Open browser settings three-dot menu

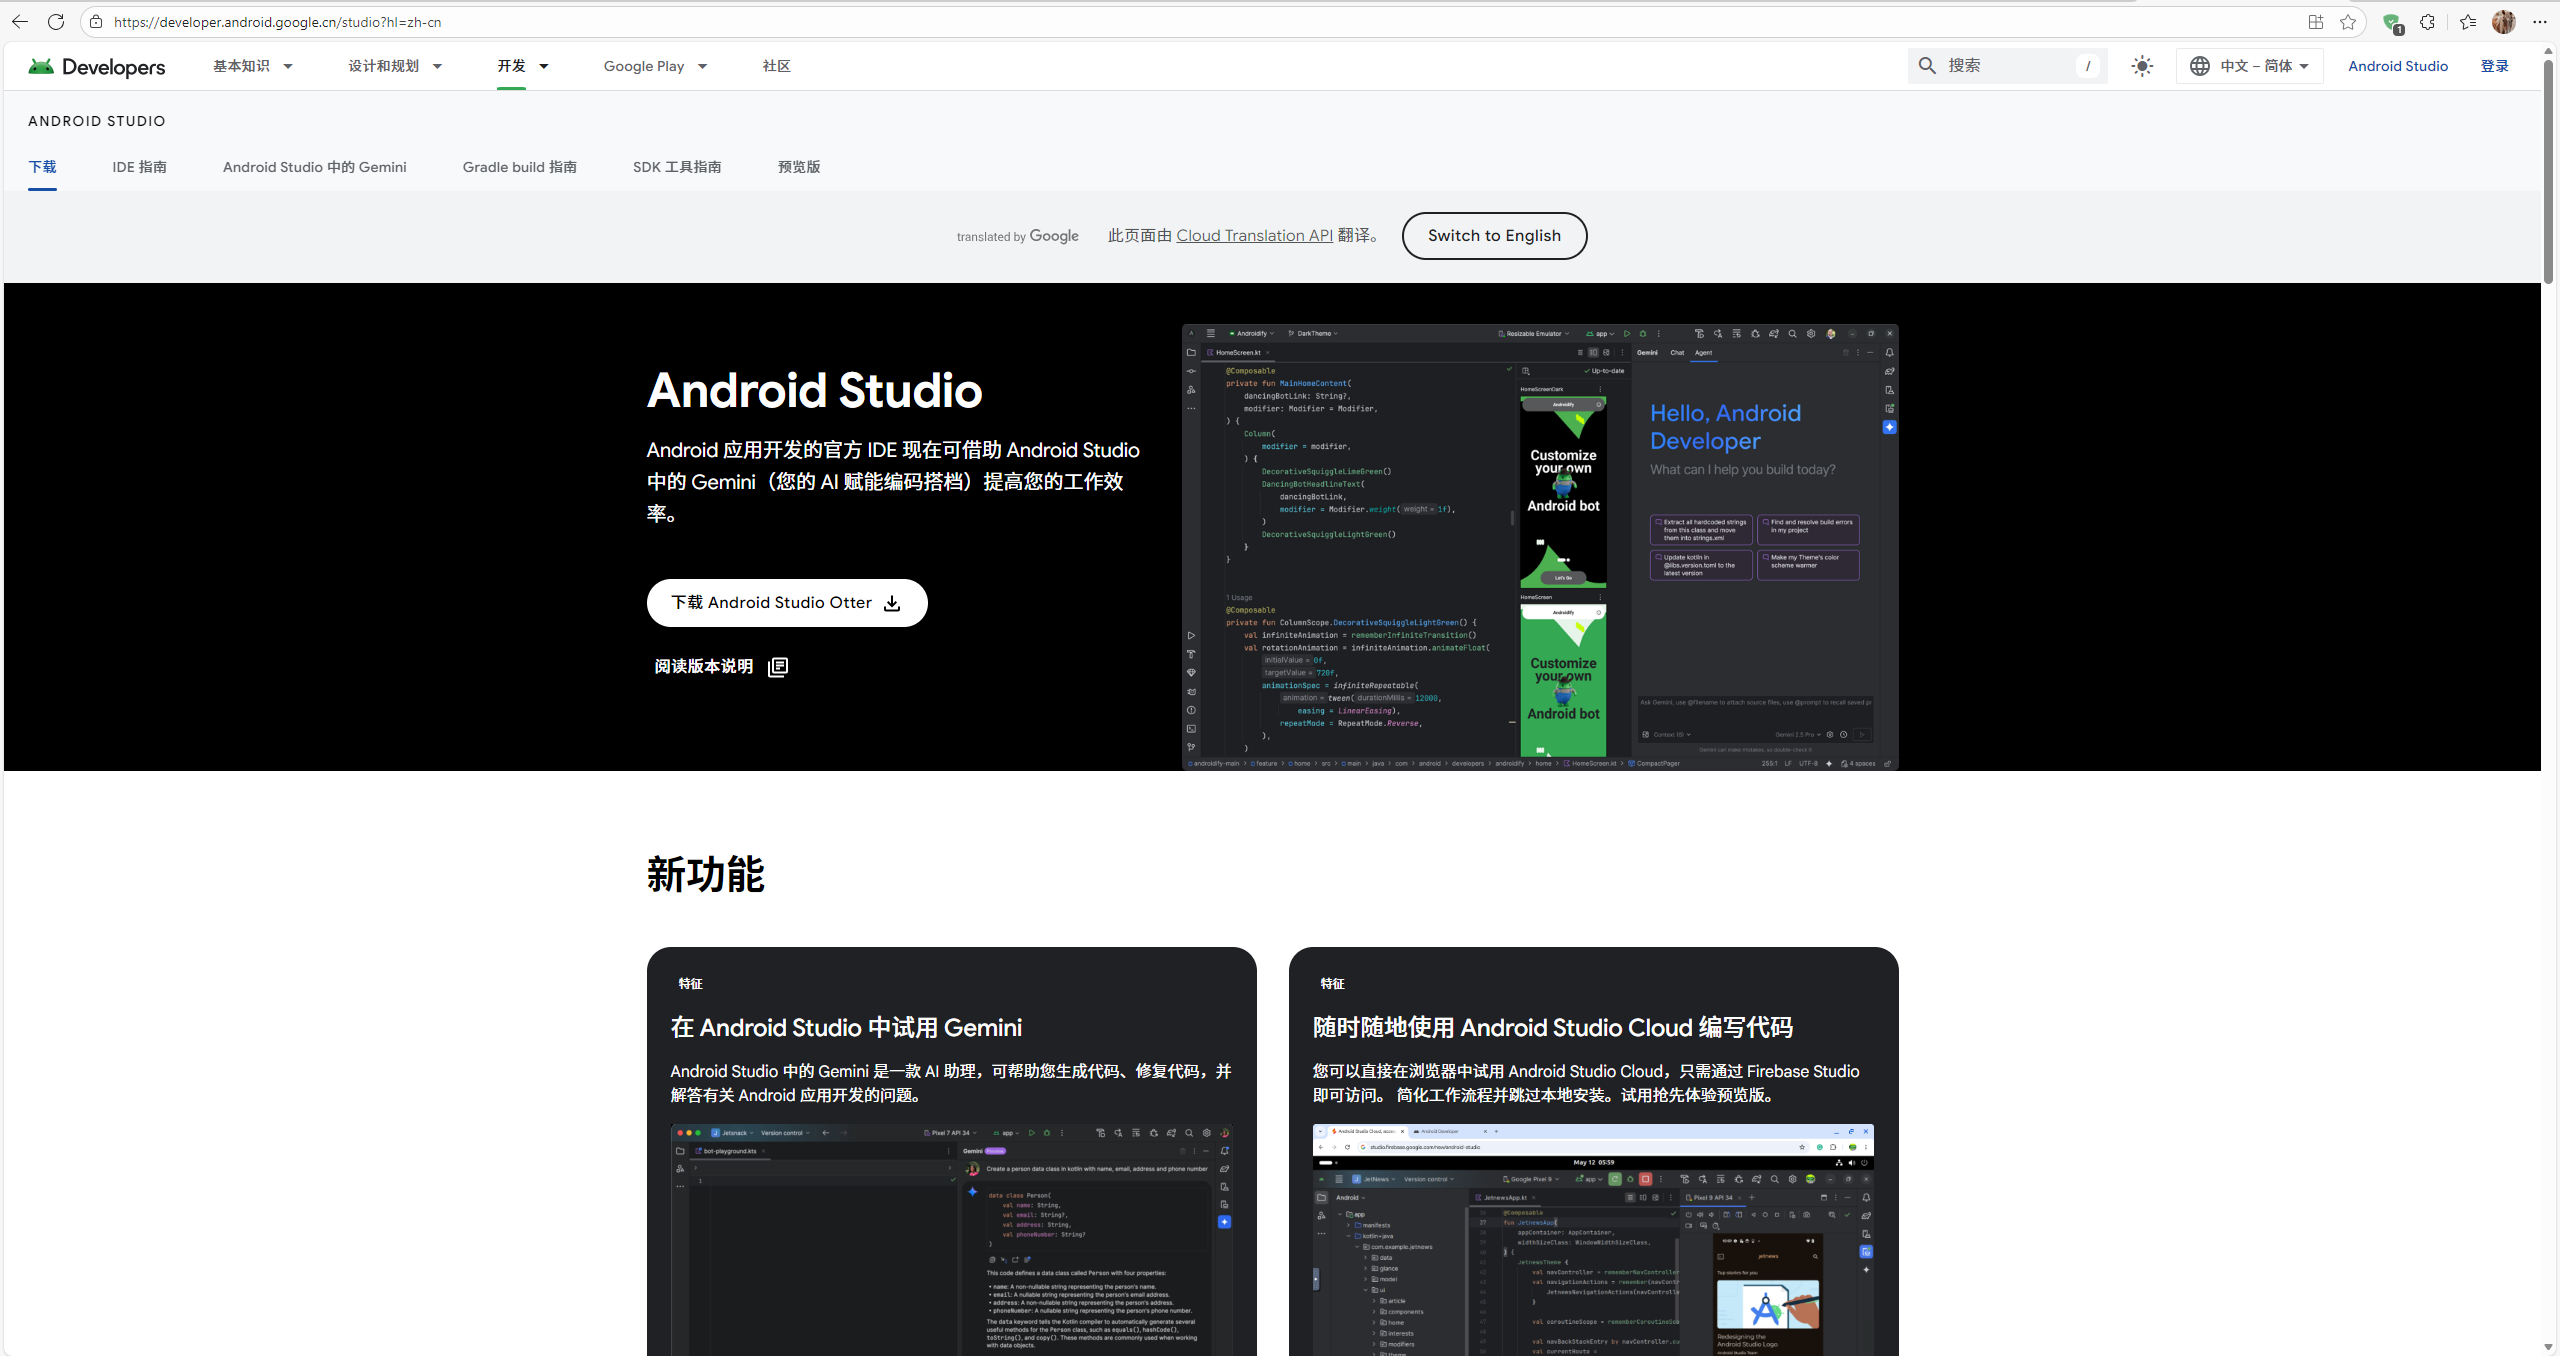click(2539, 22)
